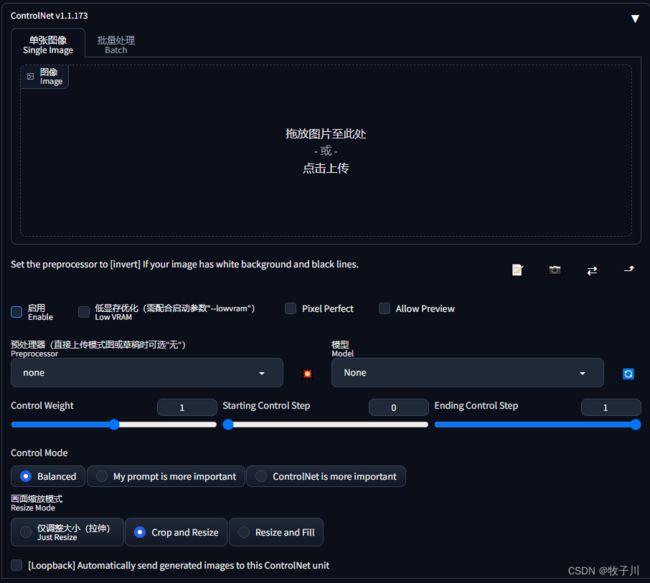Switch to the Batch tab

point(116,45)
